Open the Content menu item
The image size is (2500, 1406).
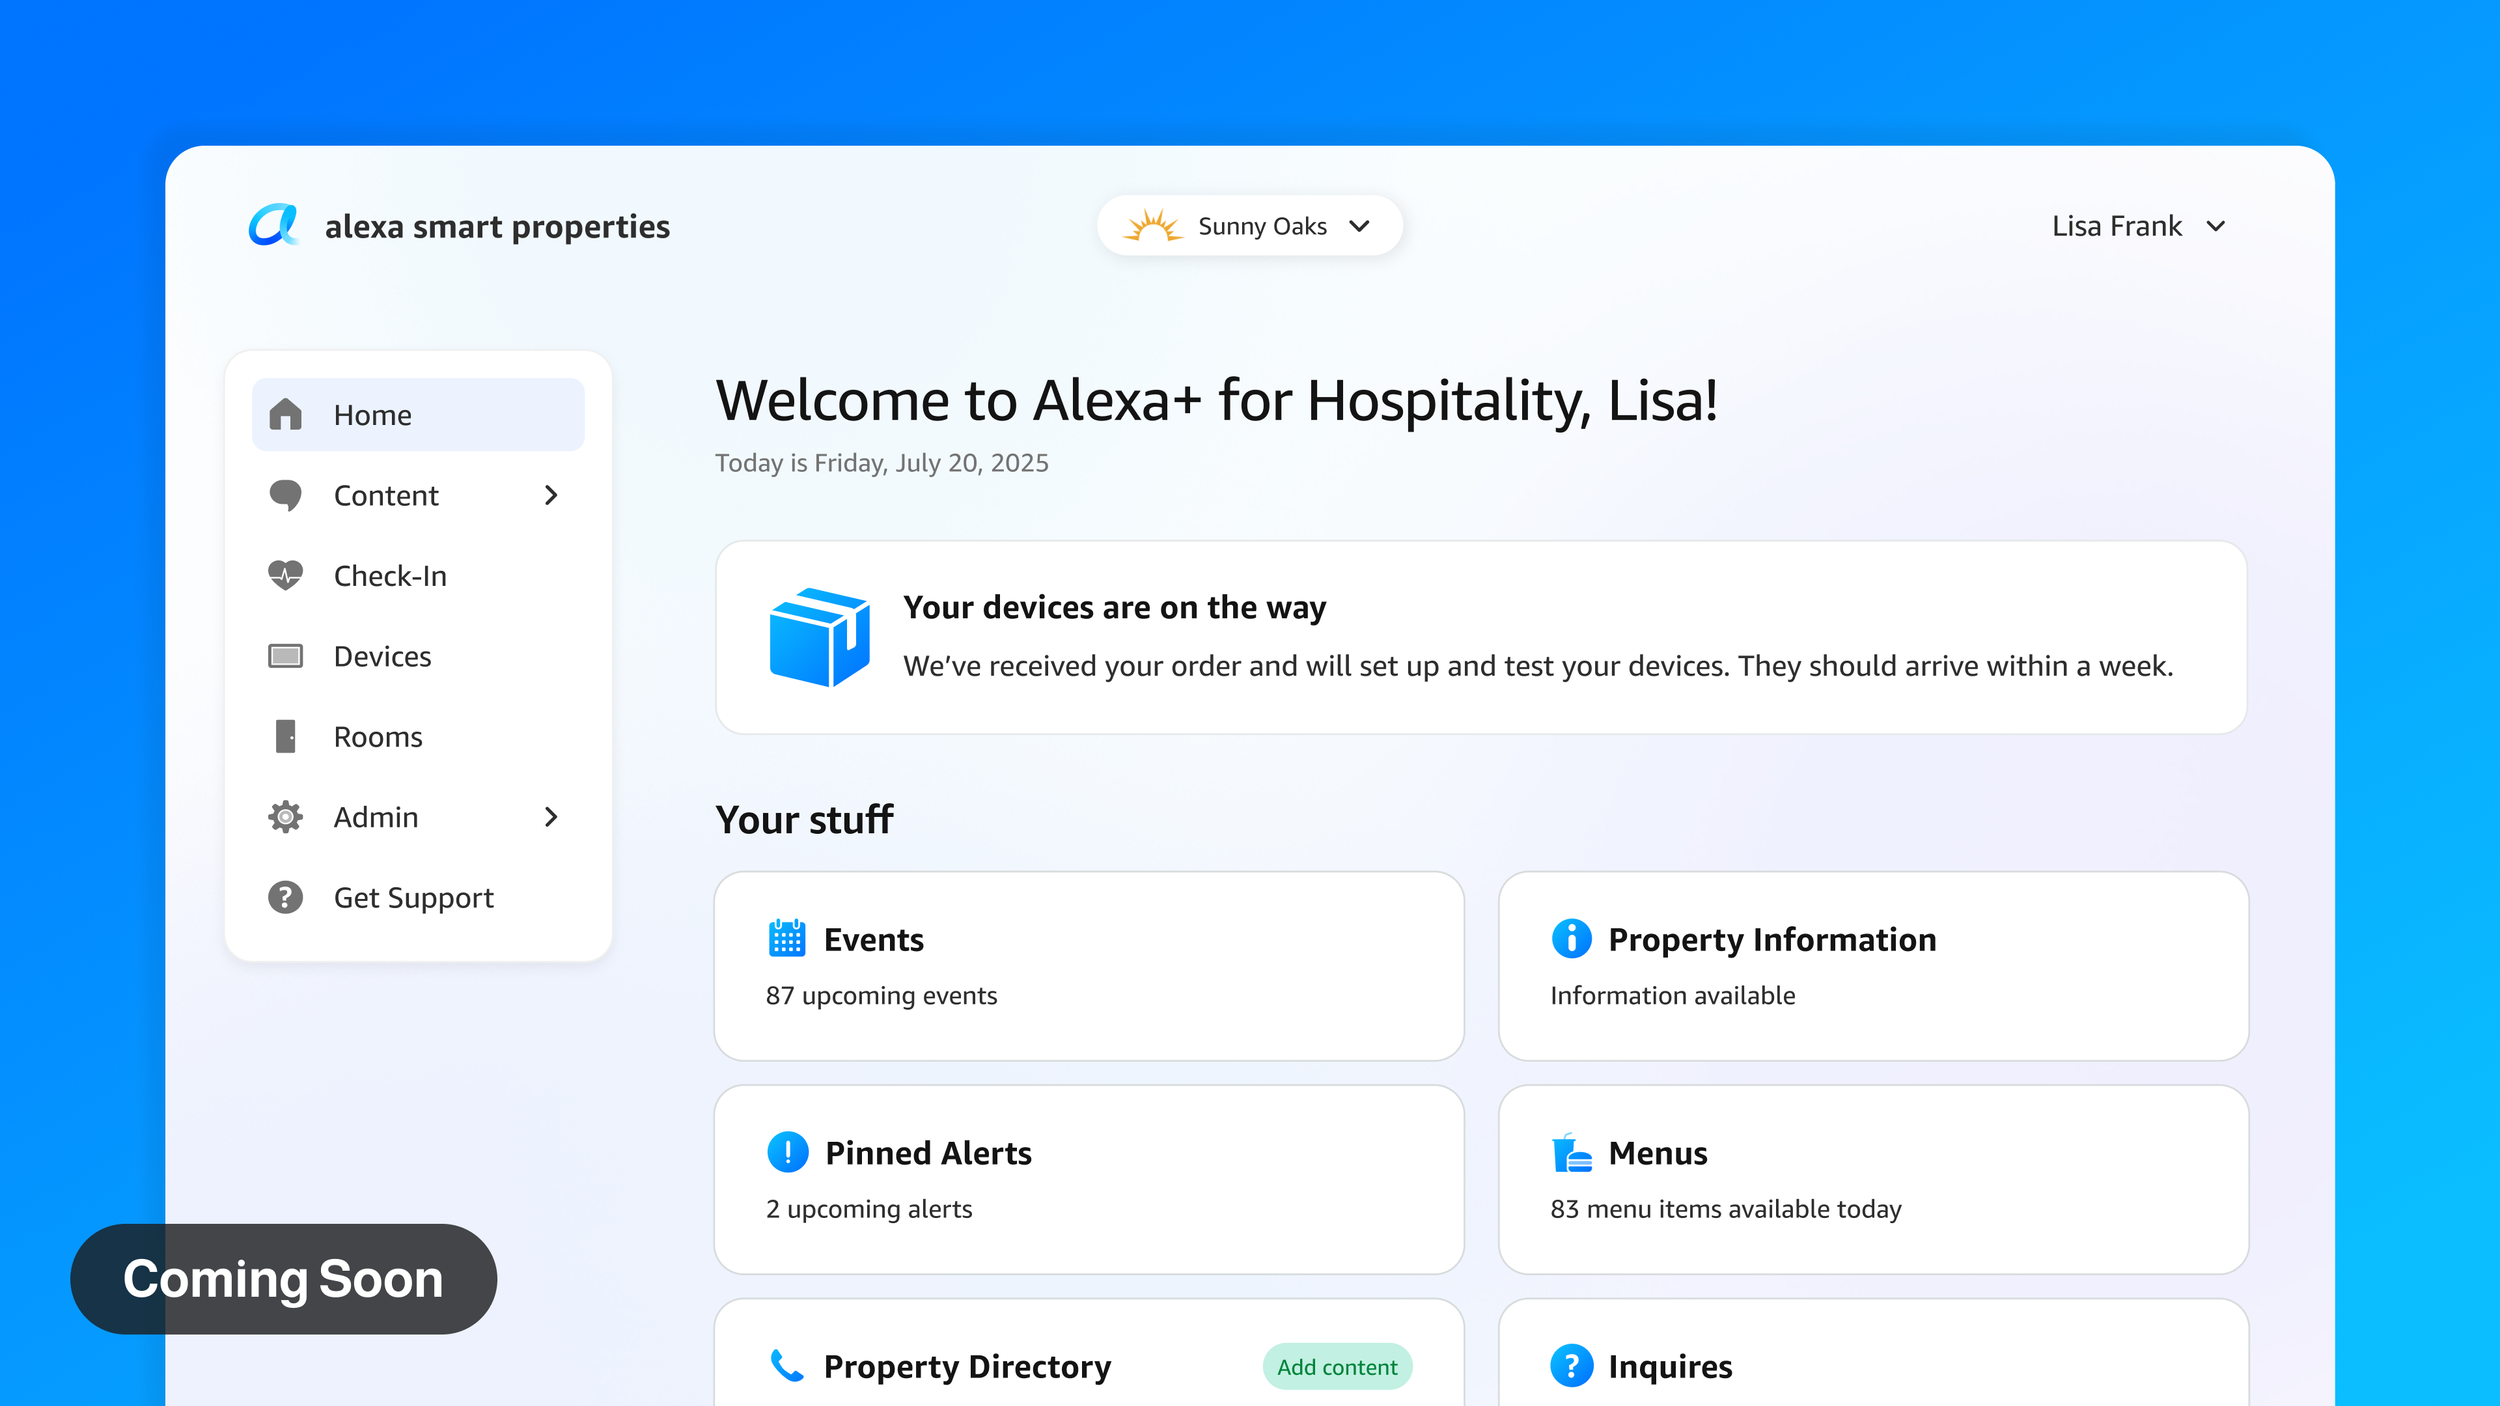point(418,495)
